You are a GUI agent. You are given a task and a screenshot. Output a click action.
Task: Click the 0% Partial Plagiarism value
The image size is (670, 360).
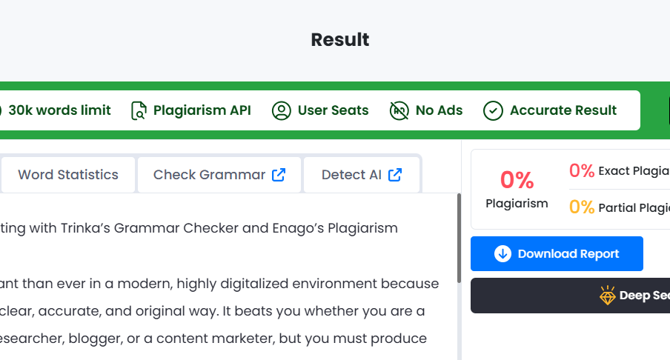pos(582,208)
